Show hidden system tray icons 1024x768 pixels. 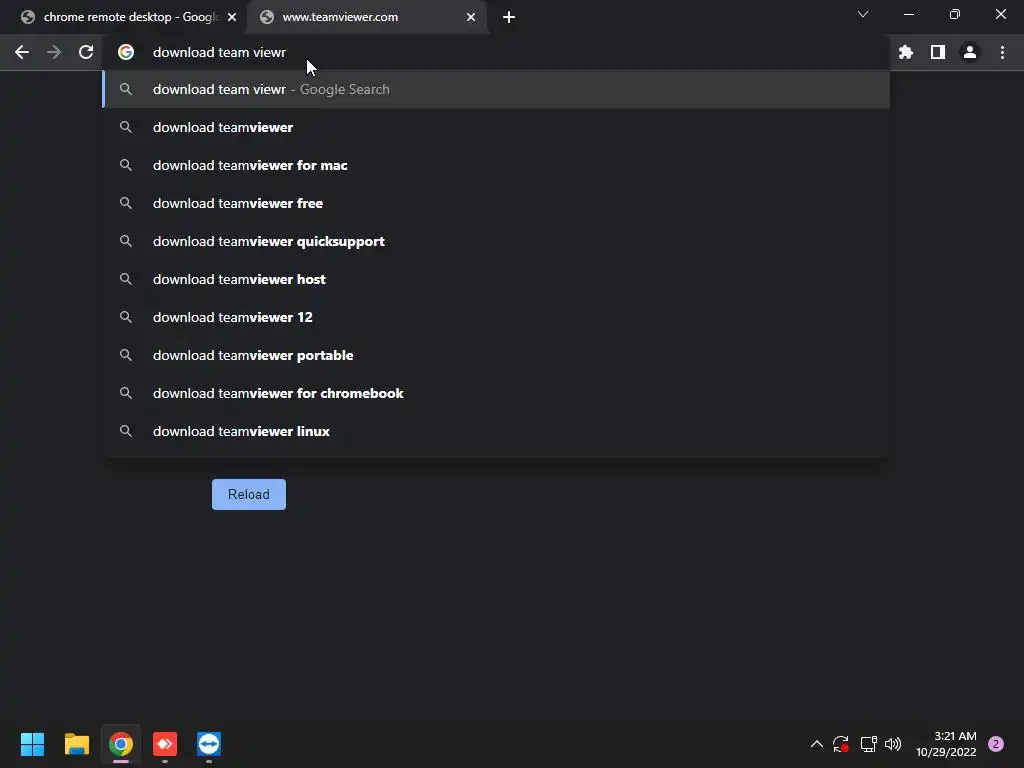pyautogui.click(x=816, y=744)
